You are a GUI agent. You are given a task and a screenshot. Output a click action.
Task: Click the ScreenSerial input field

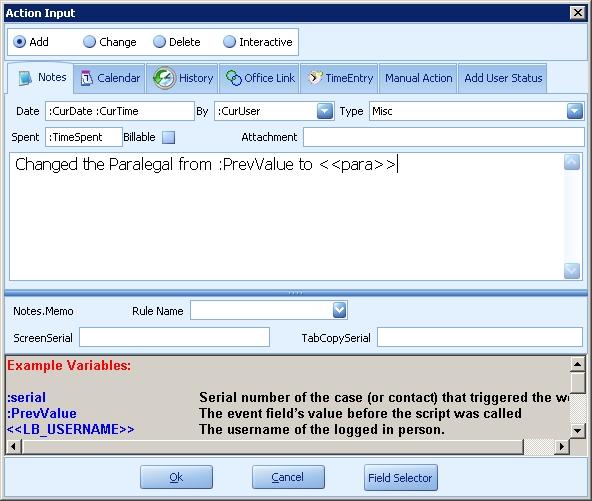click(174, 337)
